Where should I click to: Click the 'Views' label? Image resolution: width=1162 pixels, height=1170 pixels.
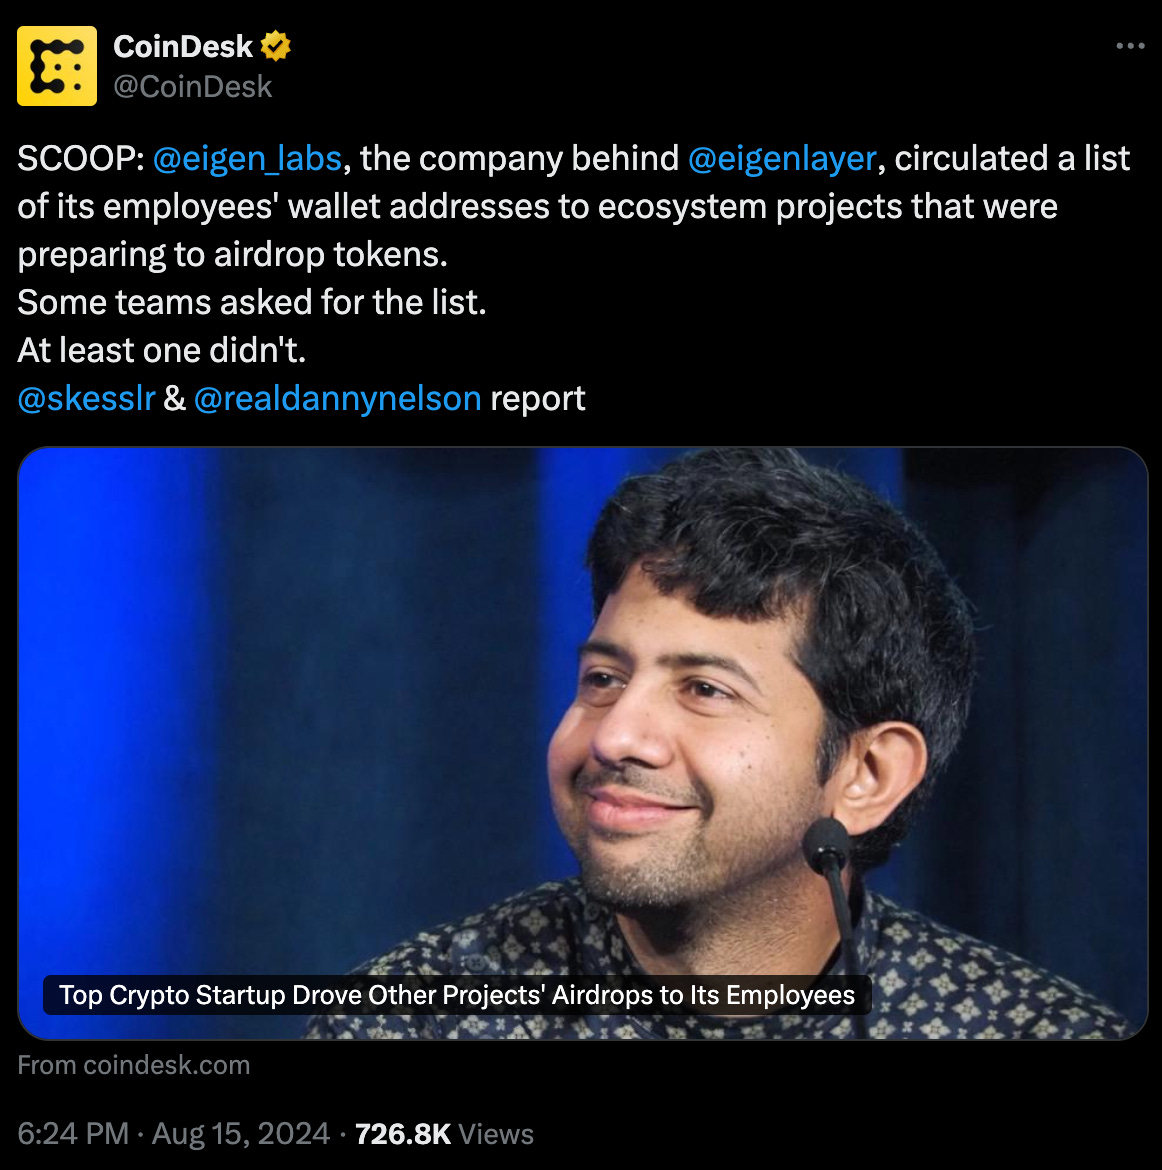[x=496, y=1133]
